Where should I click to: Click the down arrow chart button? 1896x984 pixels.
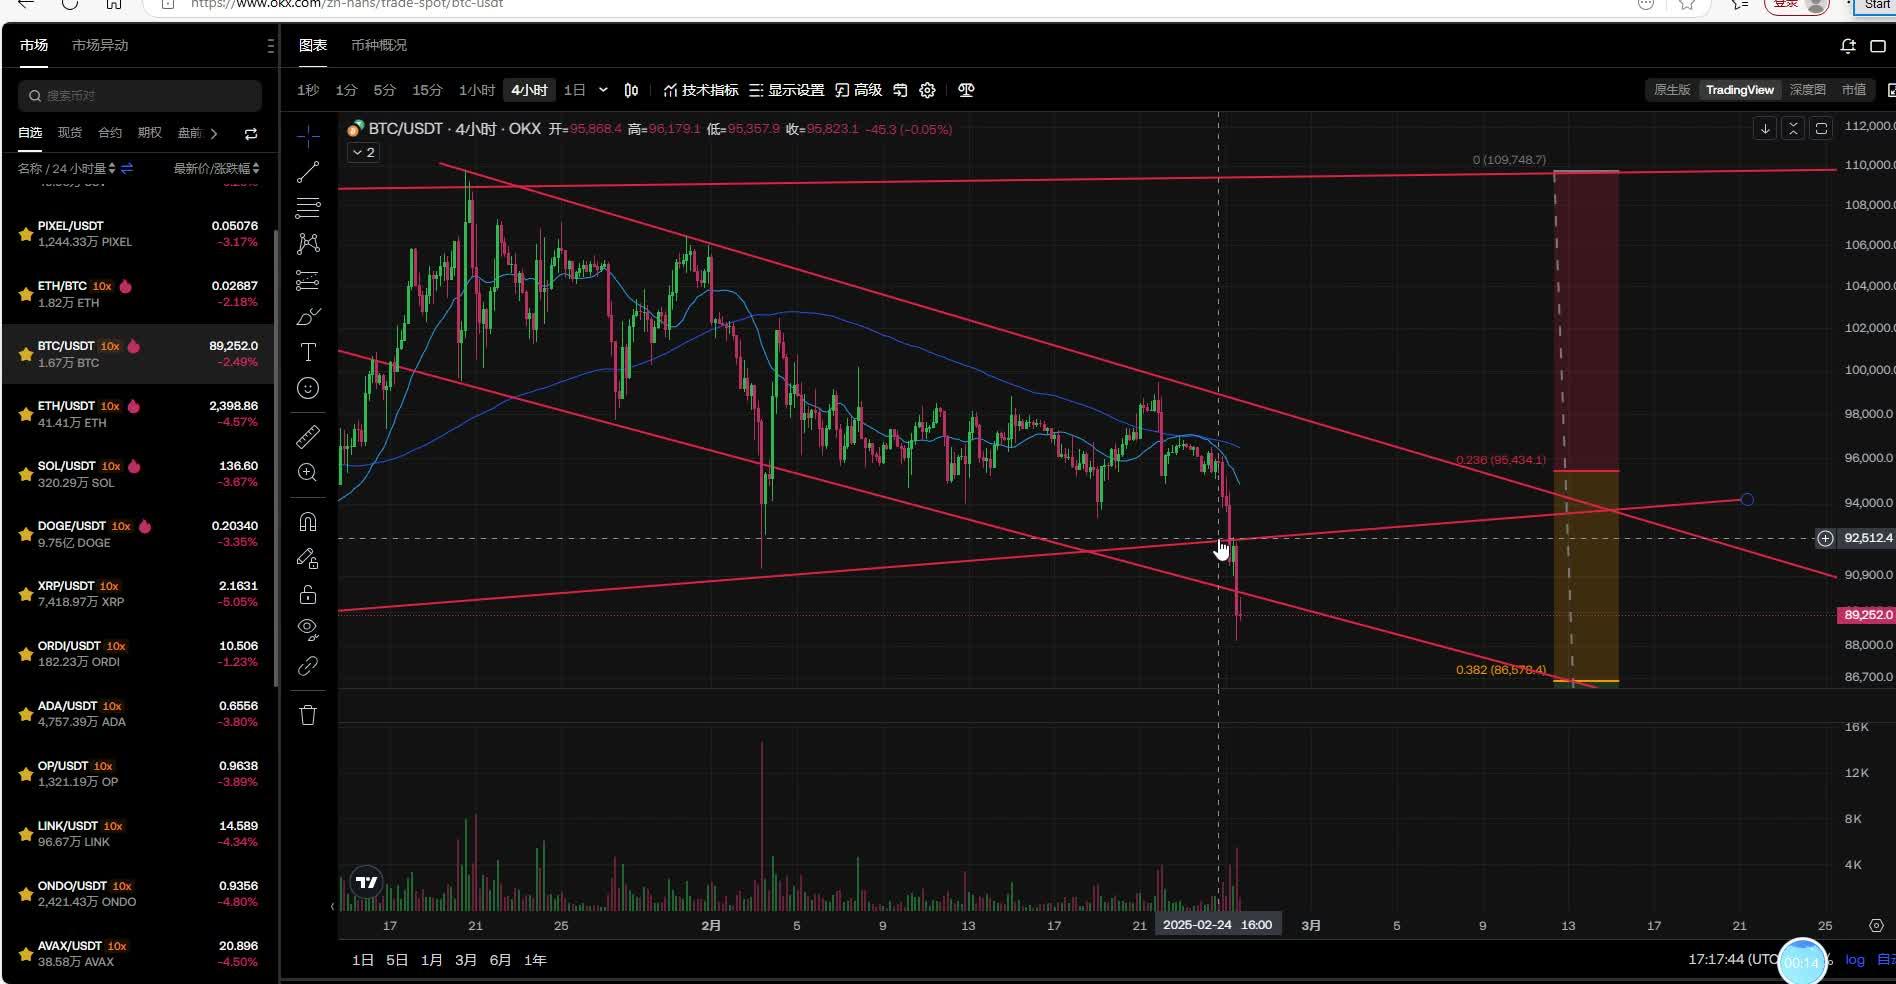[1765, 128]
